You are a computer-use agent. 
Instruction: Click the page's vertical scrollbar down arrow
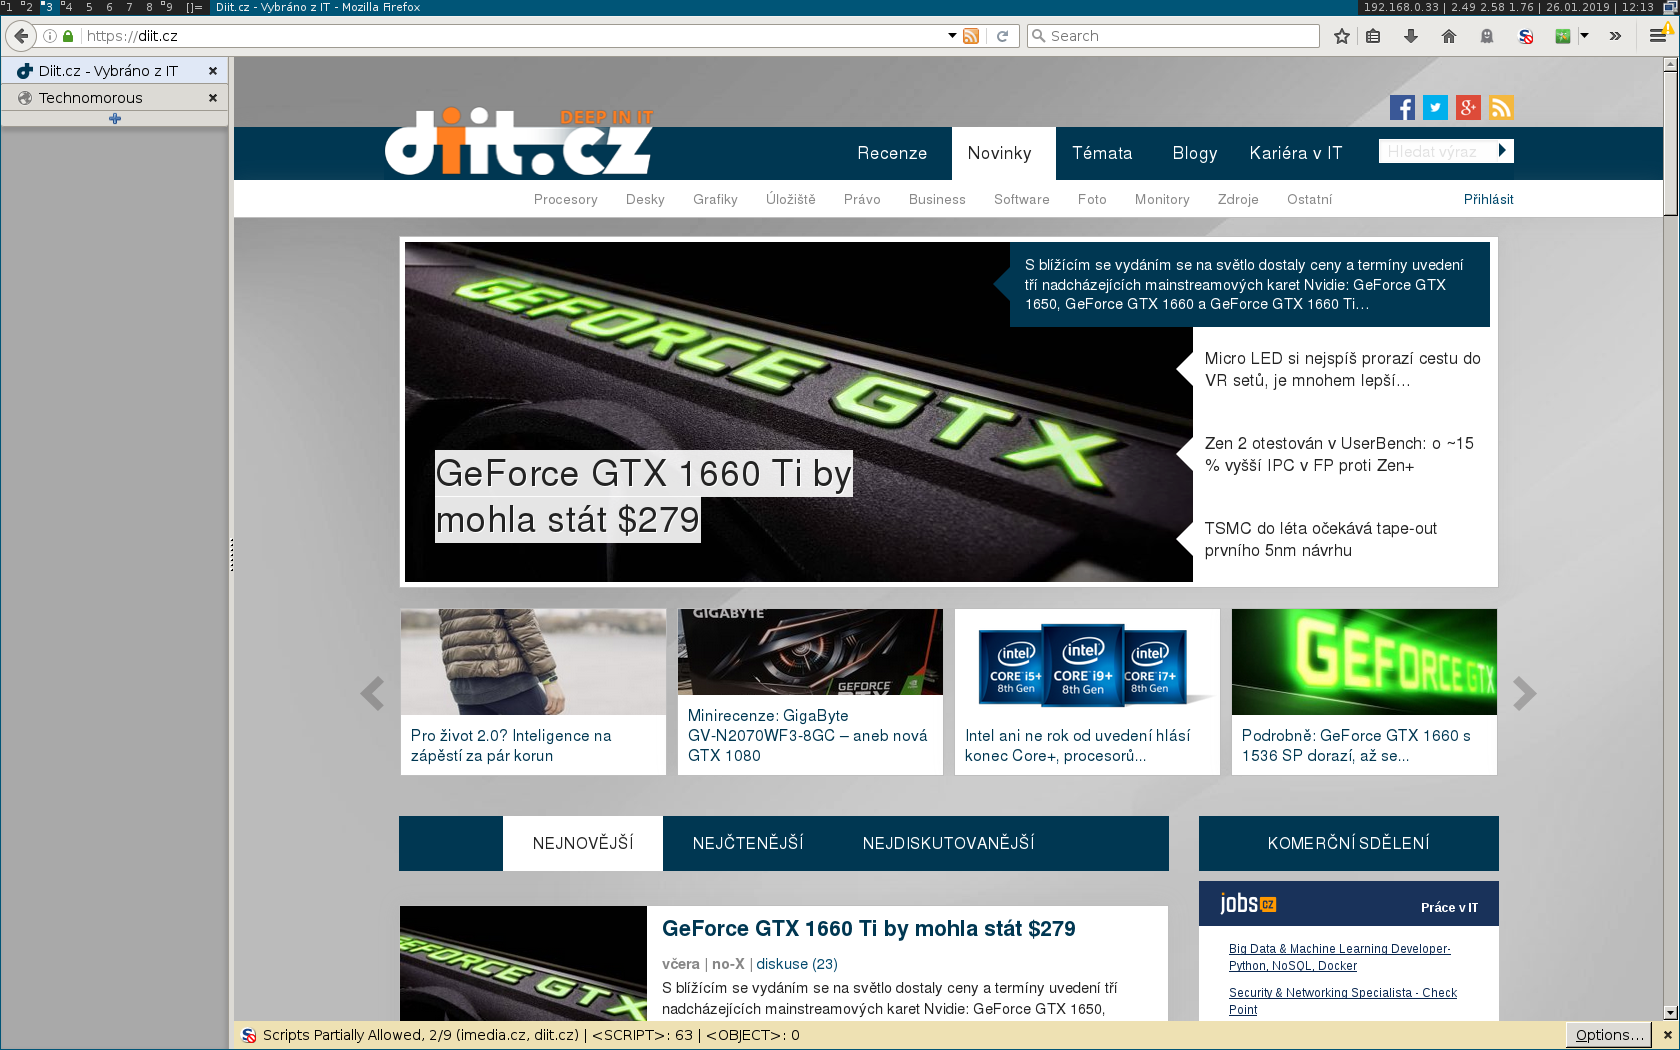click(1670, 1012)
